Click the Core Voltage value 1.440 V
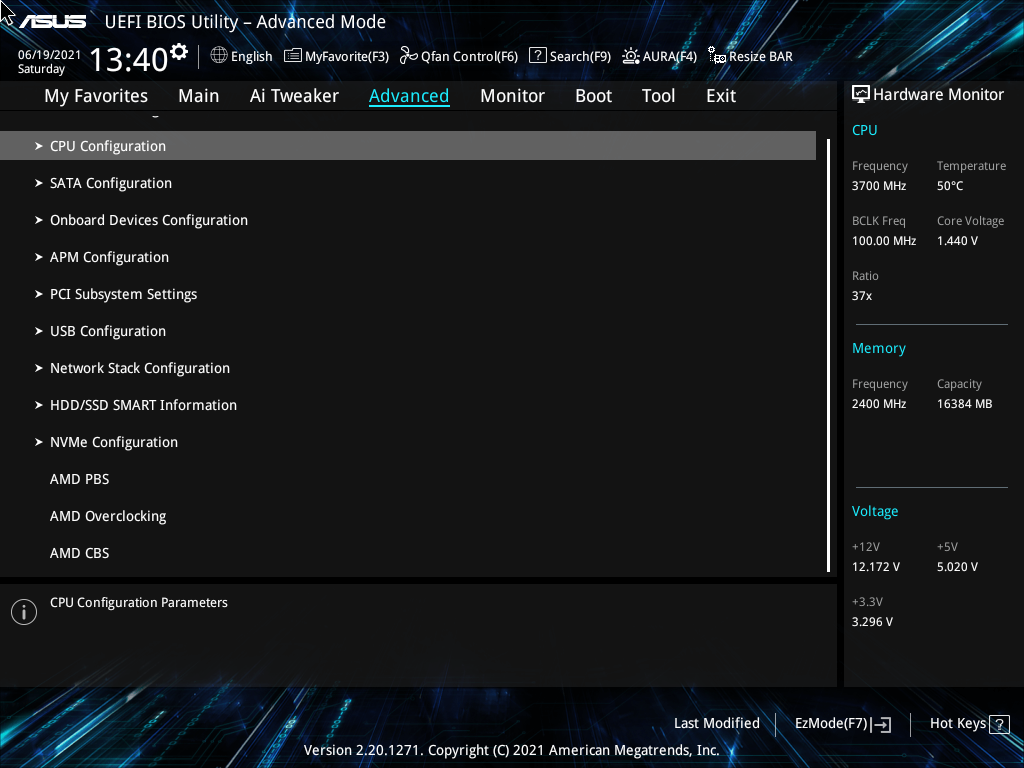 pyautogui.click(x=957, y=241)
